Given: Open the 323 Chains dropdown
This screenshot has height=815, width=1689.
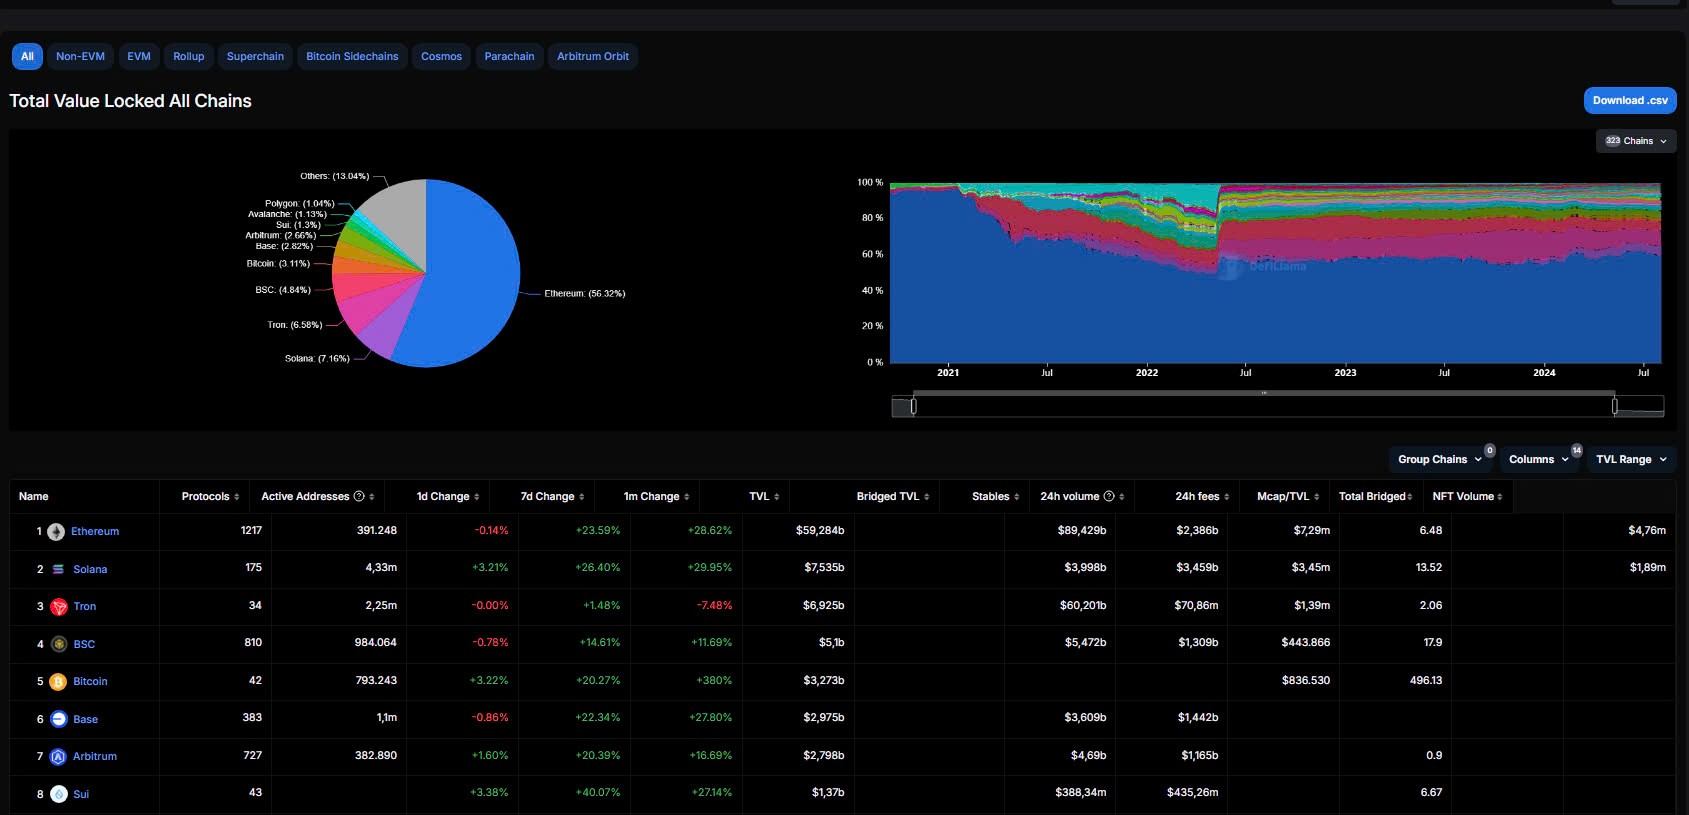Looking at the screenshot, I should click(x=1636, y=141).
